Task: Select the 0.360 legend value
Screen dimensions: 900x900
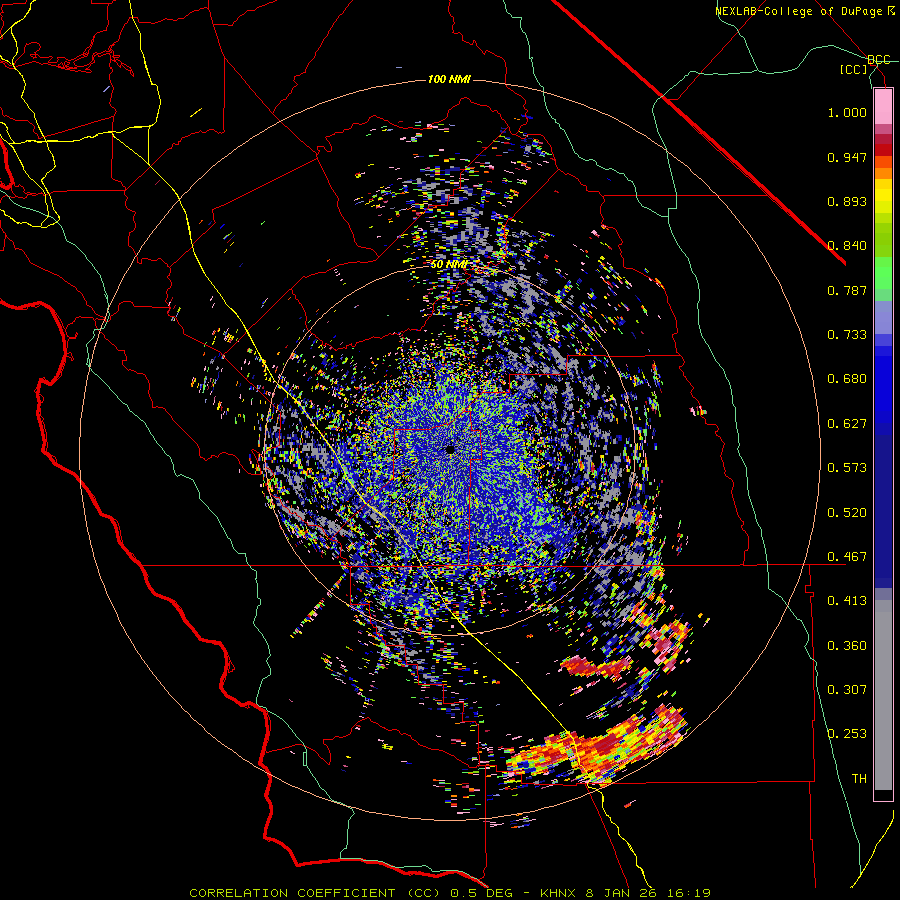Action: click(x=847, y=646)
